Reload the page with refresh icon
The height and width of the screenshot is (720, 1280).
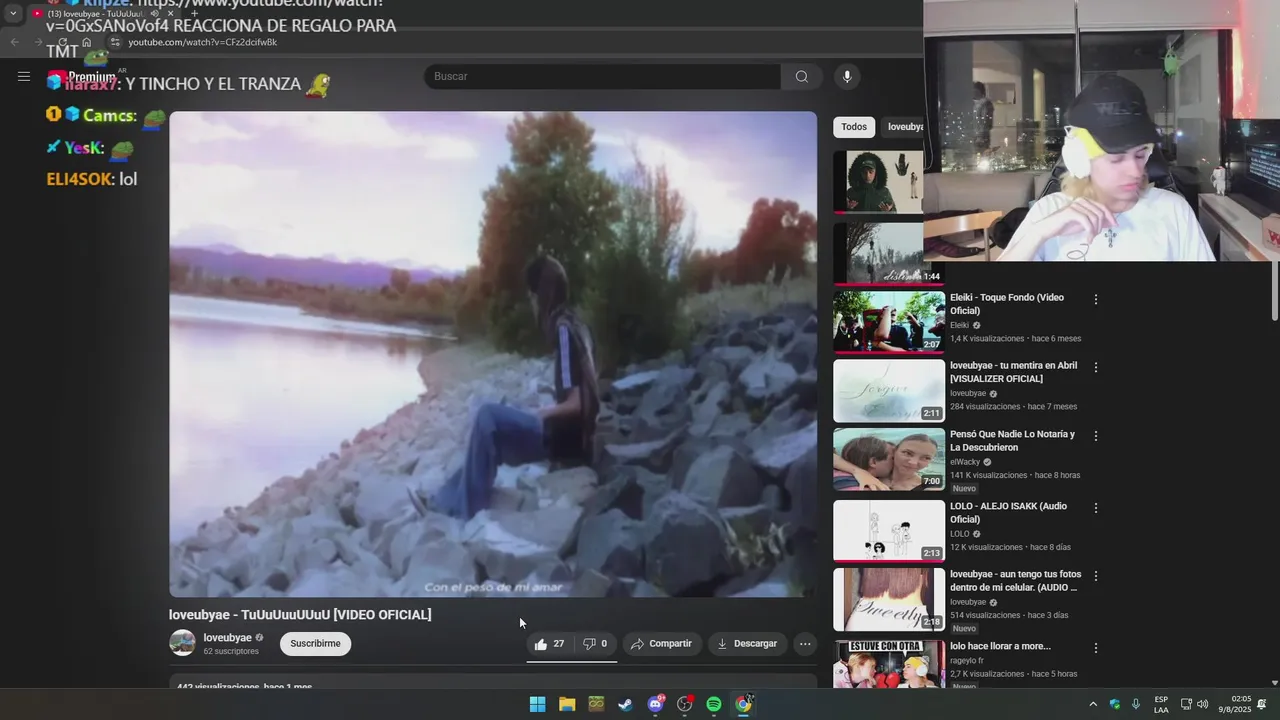click(x=62, y=42)
